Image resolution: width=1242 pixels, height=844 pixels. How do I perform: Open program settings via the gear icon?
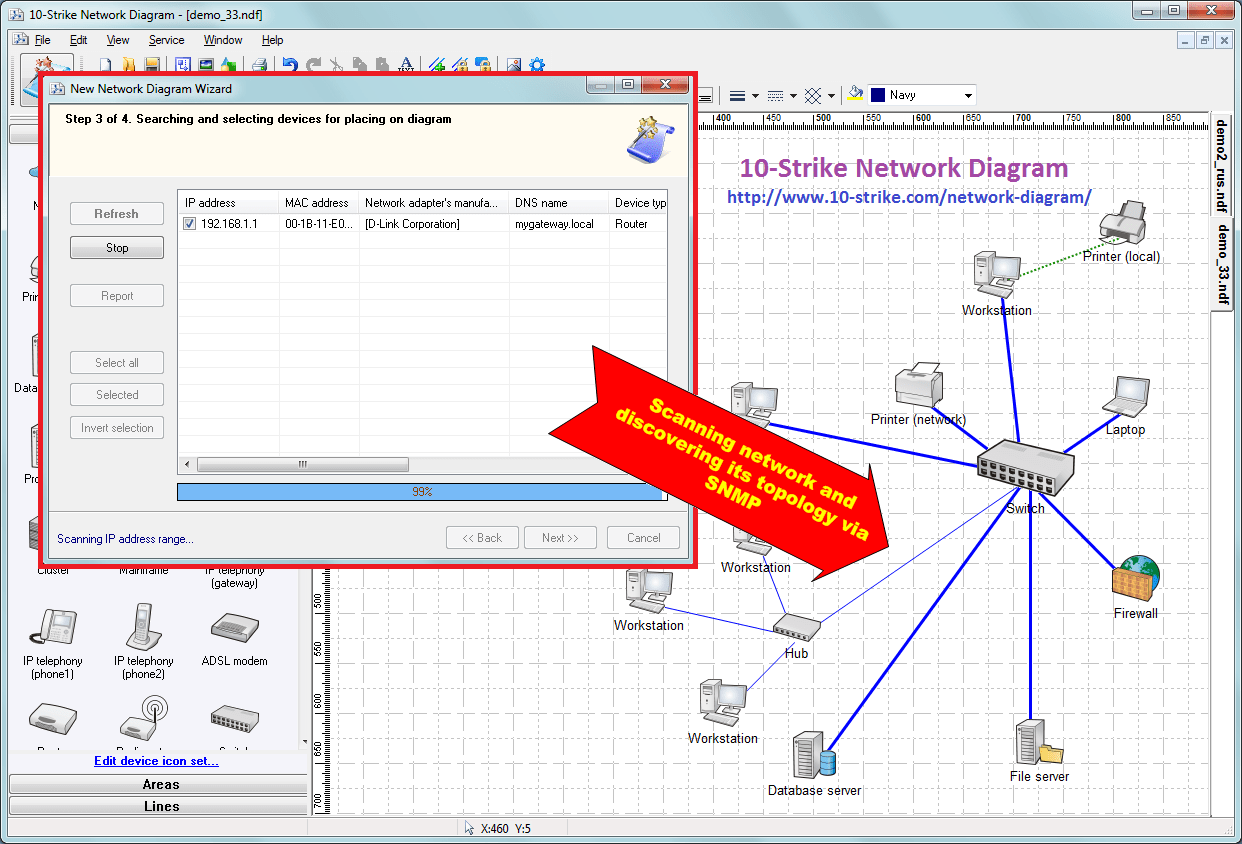tap(536, 65)
